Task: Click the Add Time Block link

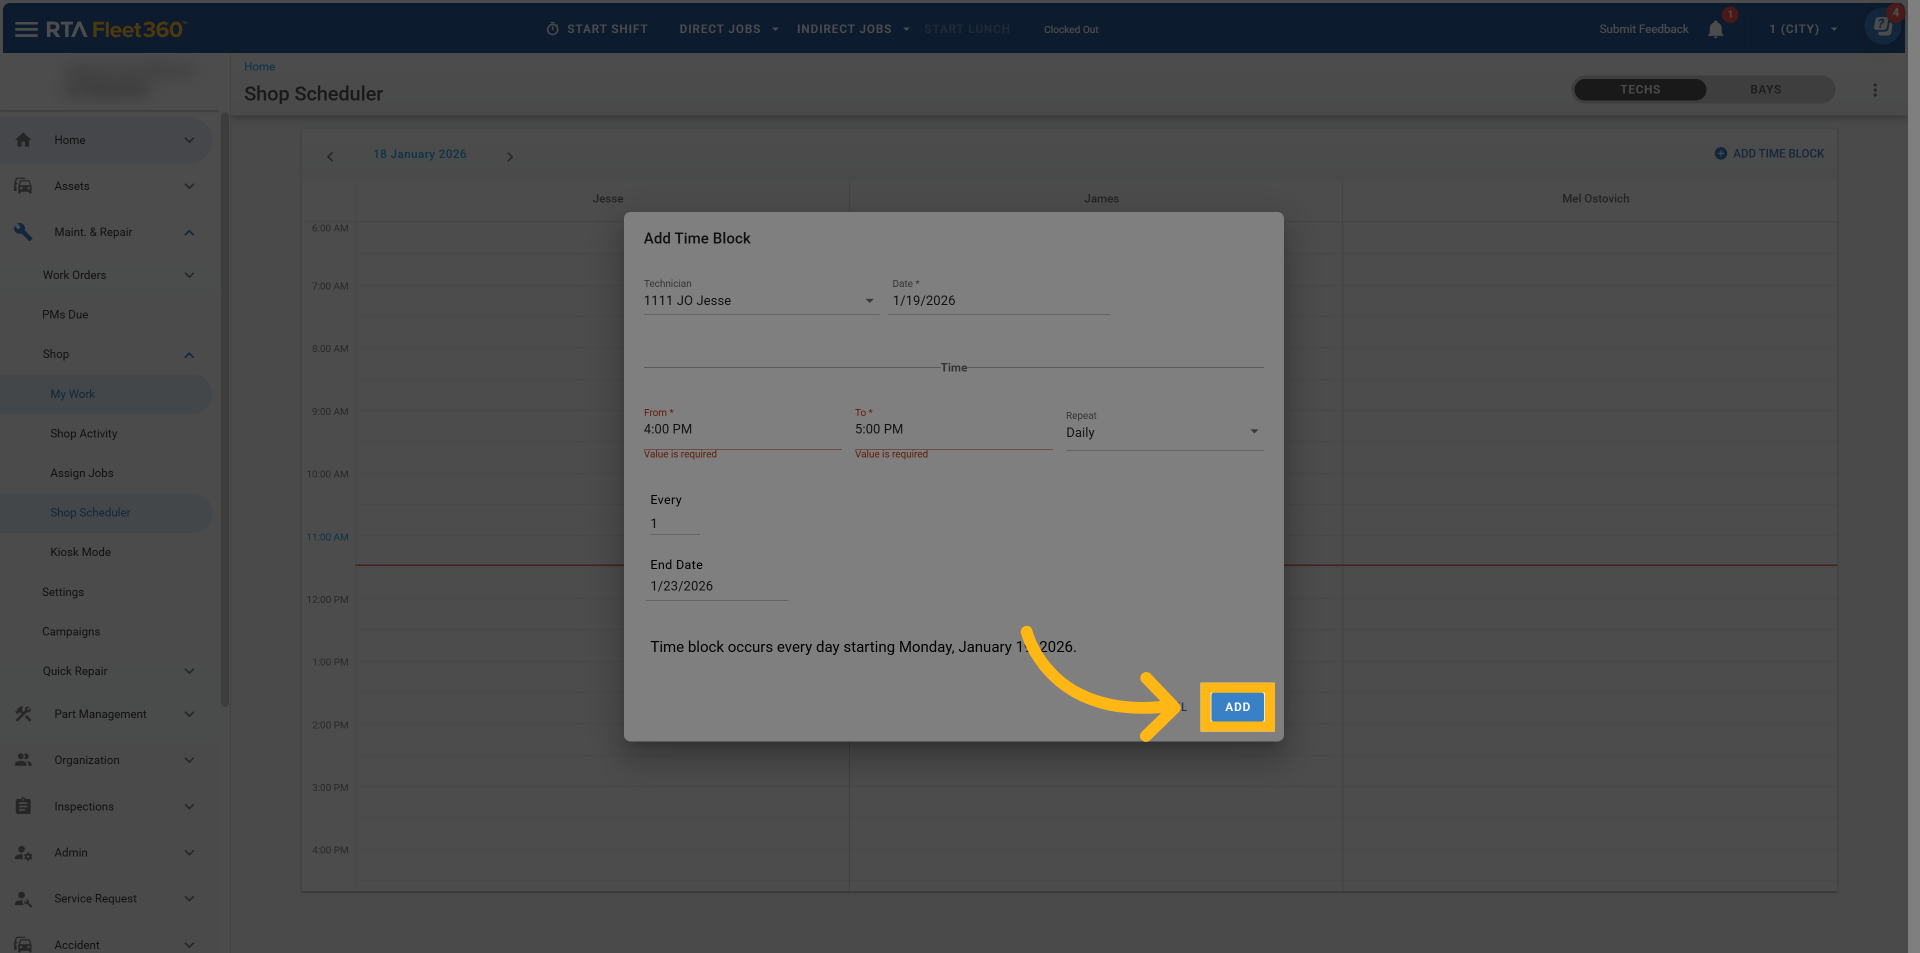Action: [x=1769, y=154]
